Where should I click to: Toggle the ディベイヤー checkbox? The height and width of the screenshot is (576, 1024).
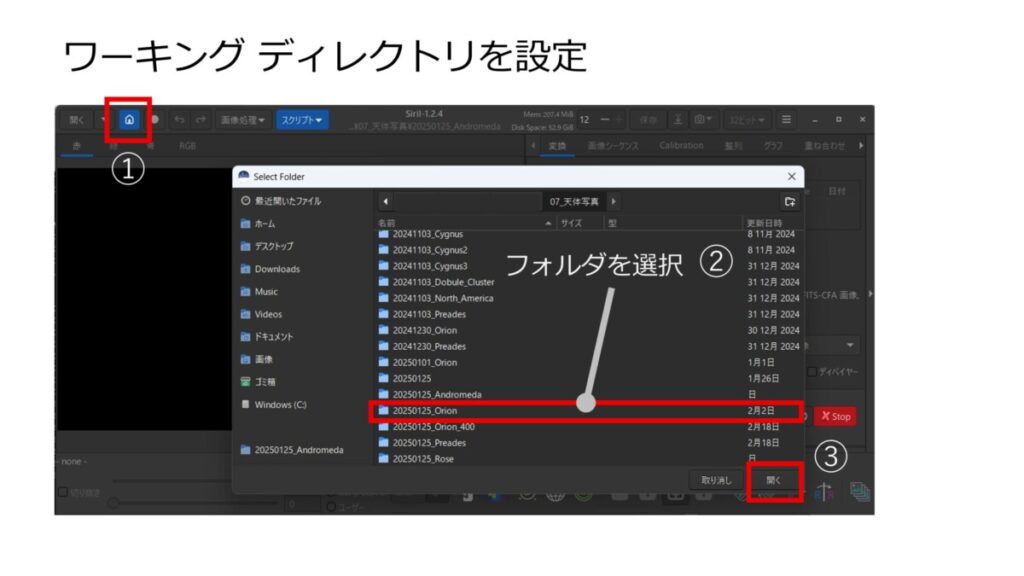coord(812,372)
